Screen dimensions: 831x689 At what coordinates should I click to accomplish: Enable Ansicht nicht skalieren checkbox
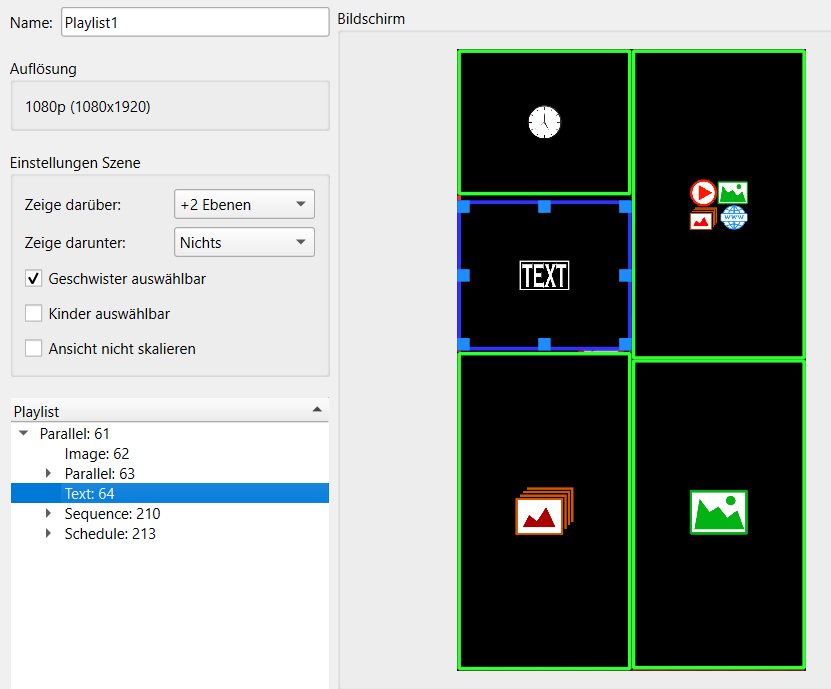[34, 349]
